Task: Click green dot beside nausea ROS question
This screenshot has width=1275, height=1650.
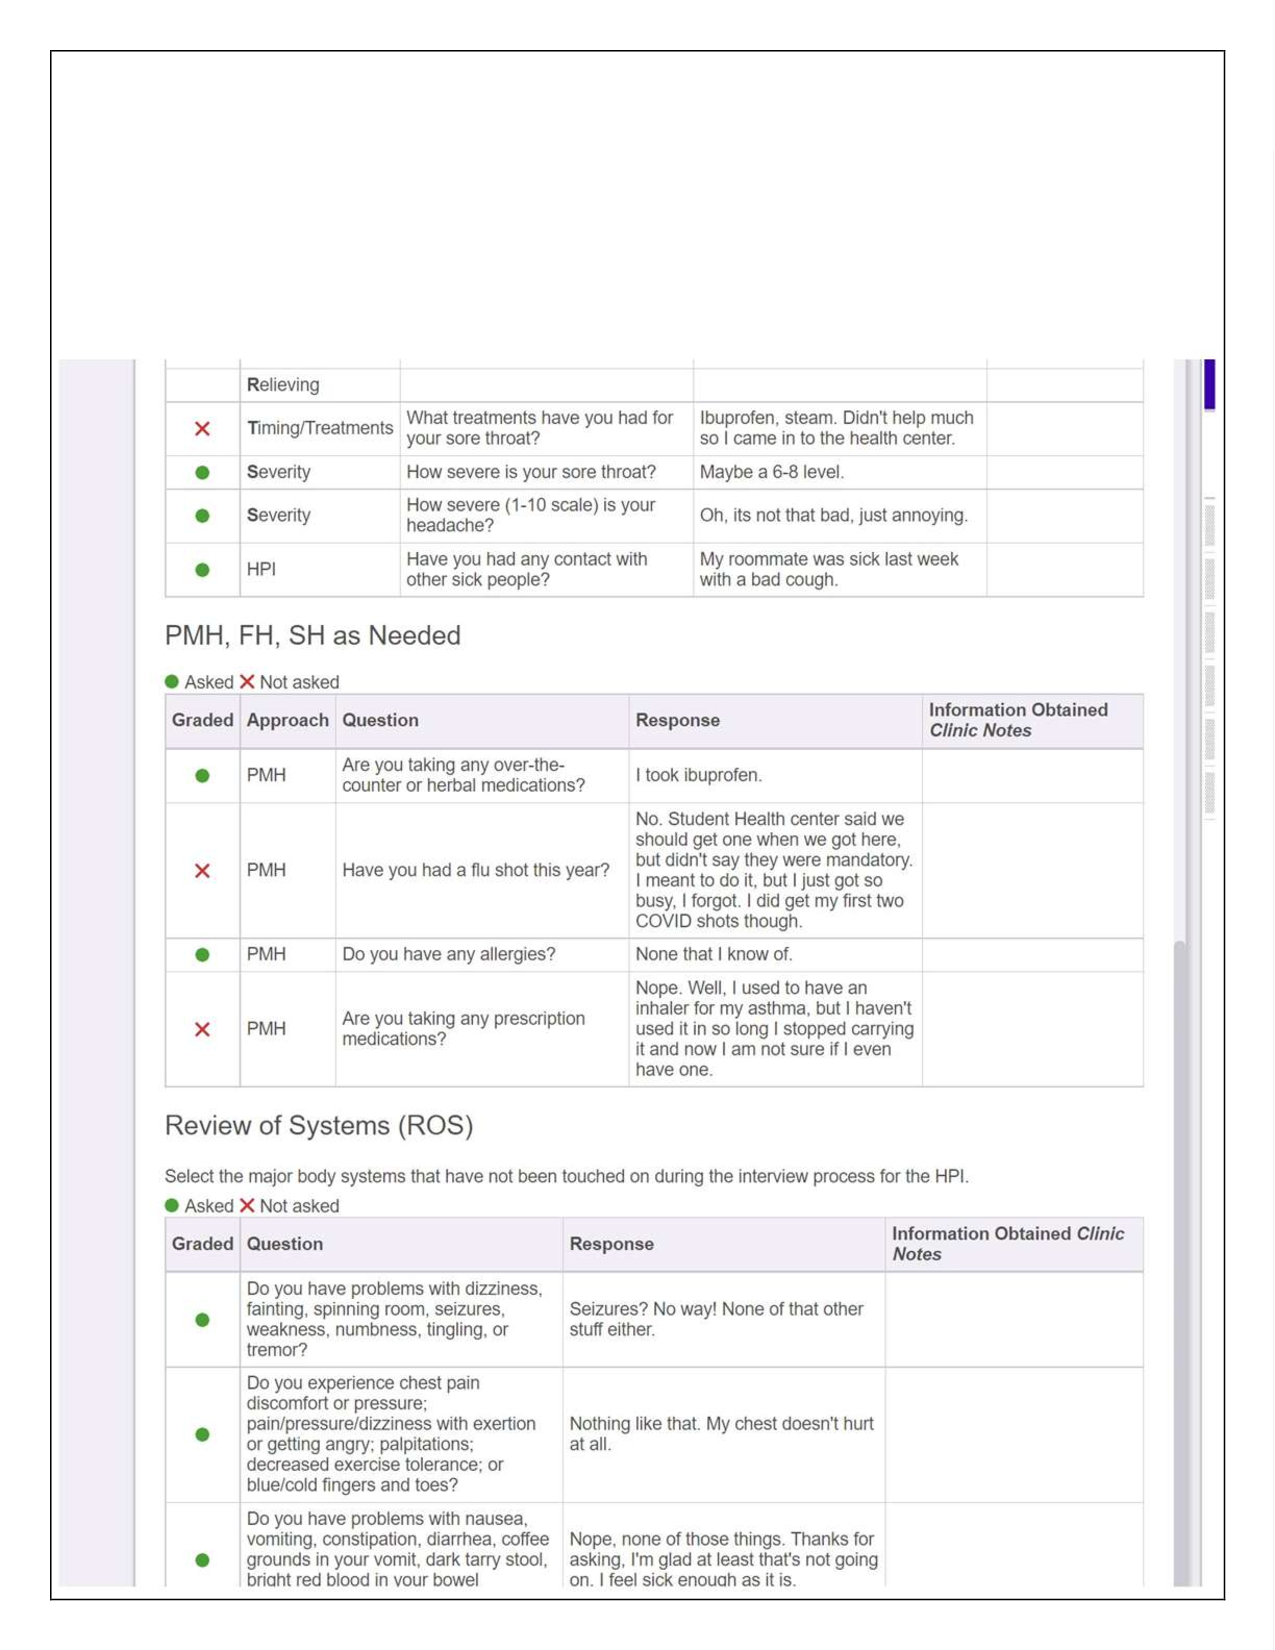Action: pyautogui.click(x=202, y=1559)
